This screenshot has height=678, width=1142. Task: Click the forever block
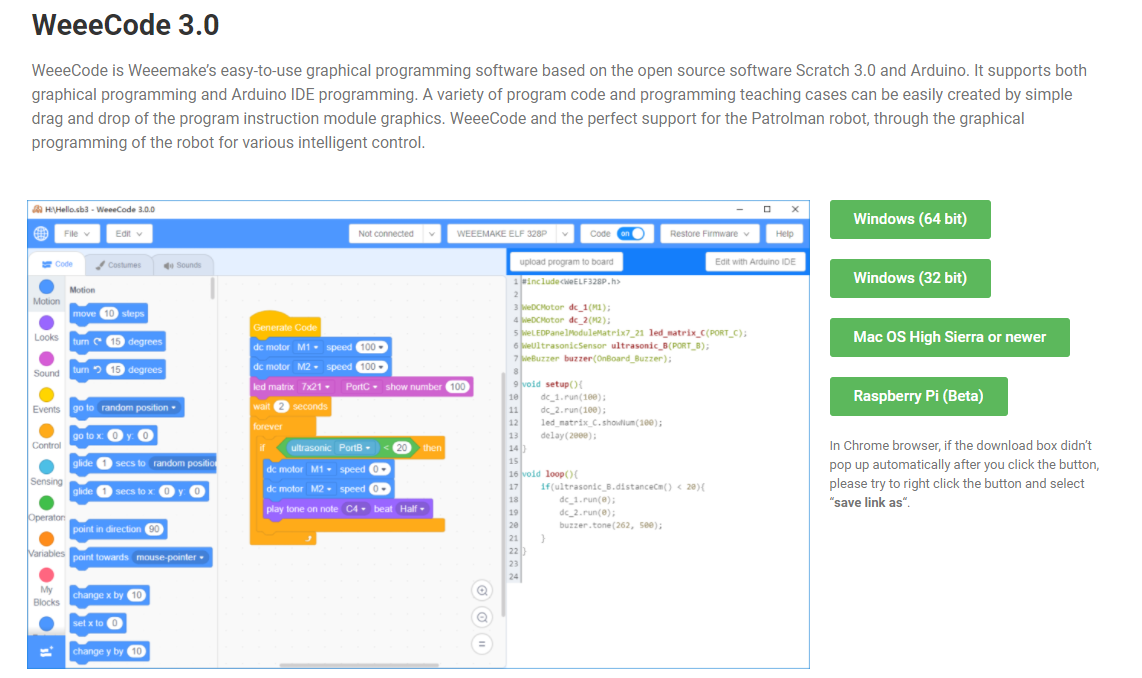point(268,426)
